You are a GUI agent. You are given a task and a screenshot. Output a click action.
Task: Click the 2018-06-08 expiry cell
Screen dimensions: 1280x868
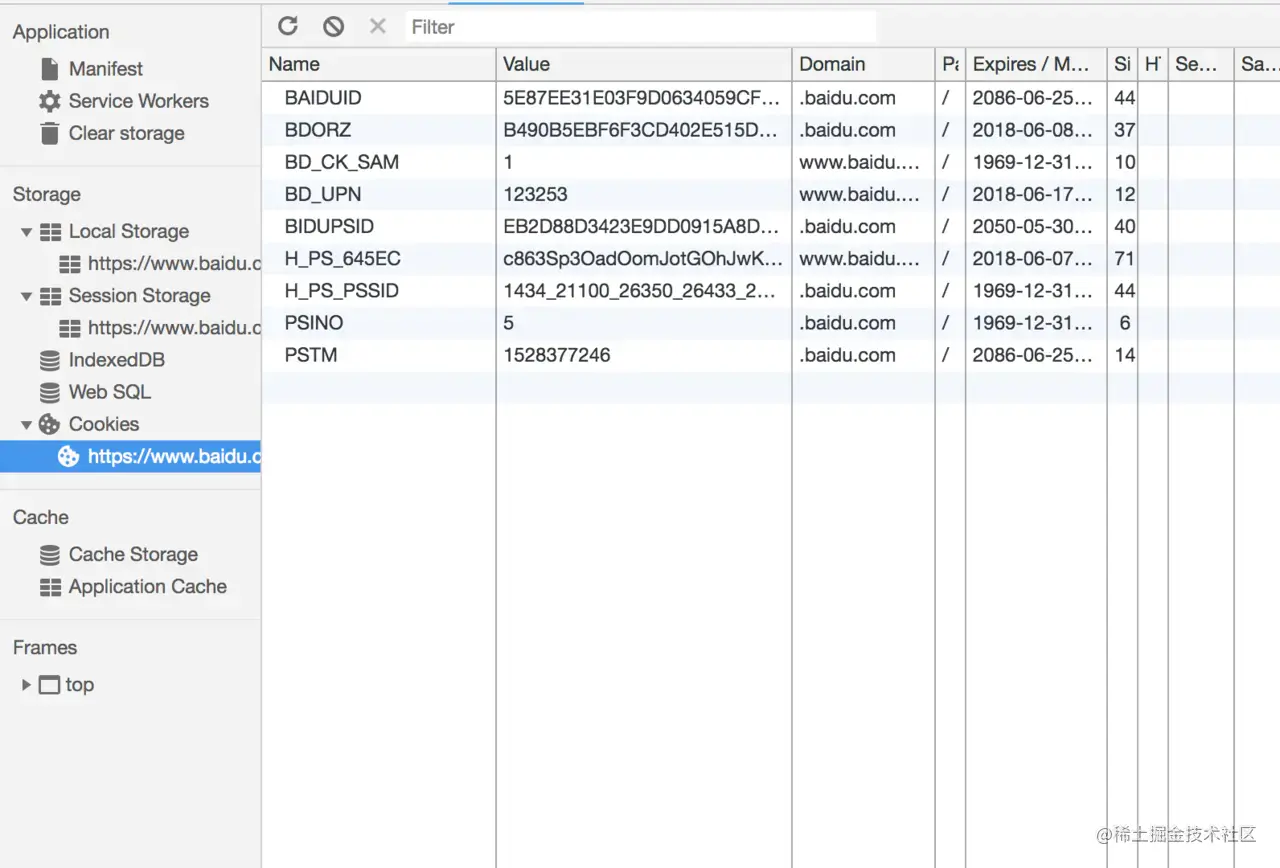[1033, 130]
